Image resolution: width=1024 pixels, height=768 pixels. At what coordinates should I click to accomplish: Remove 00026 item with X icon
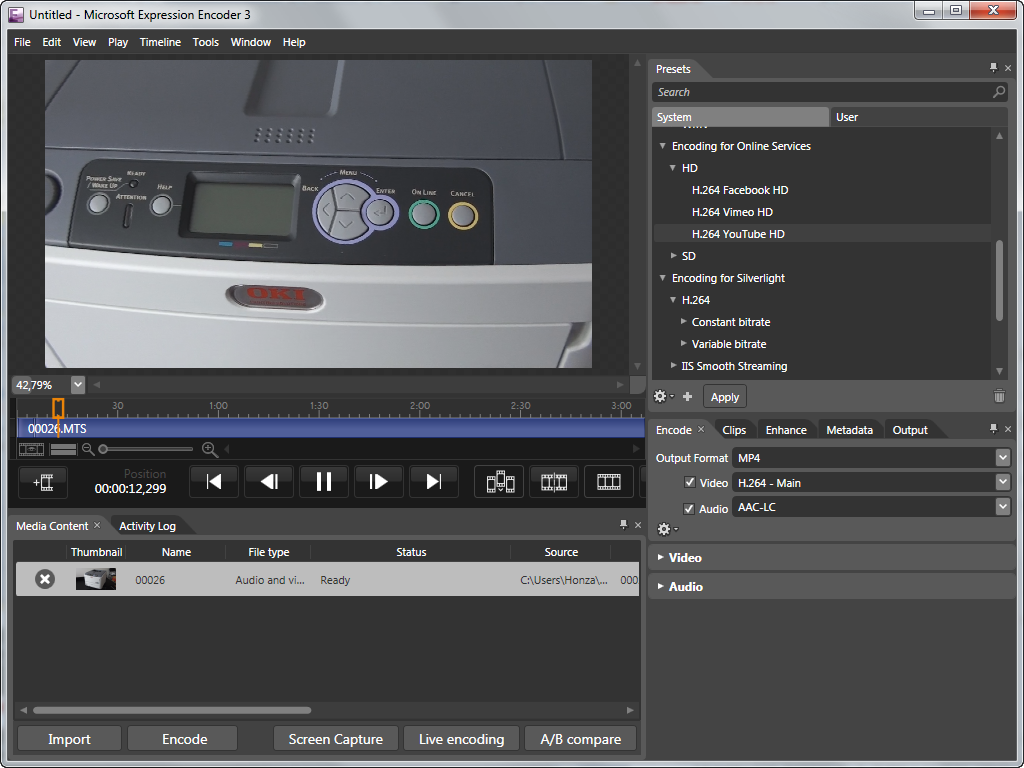coord(44,579)
